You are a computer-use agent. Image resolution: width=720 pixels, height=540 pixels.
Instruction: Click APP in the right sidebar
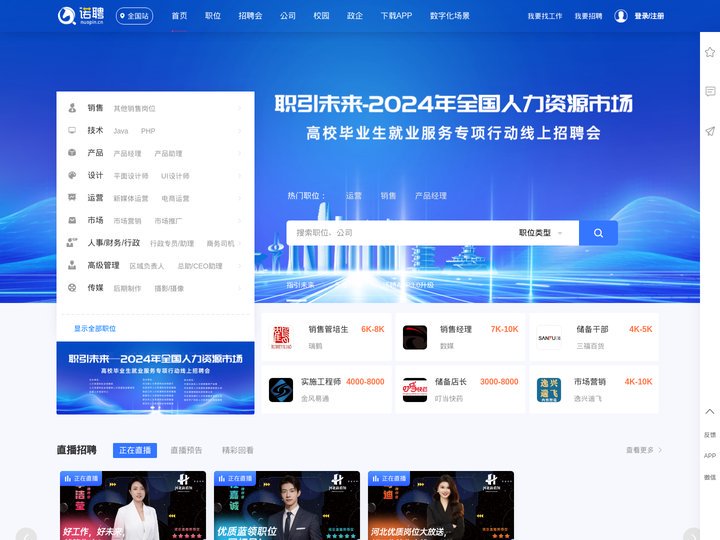[710, 456]
